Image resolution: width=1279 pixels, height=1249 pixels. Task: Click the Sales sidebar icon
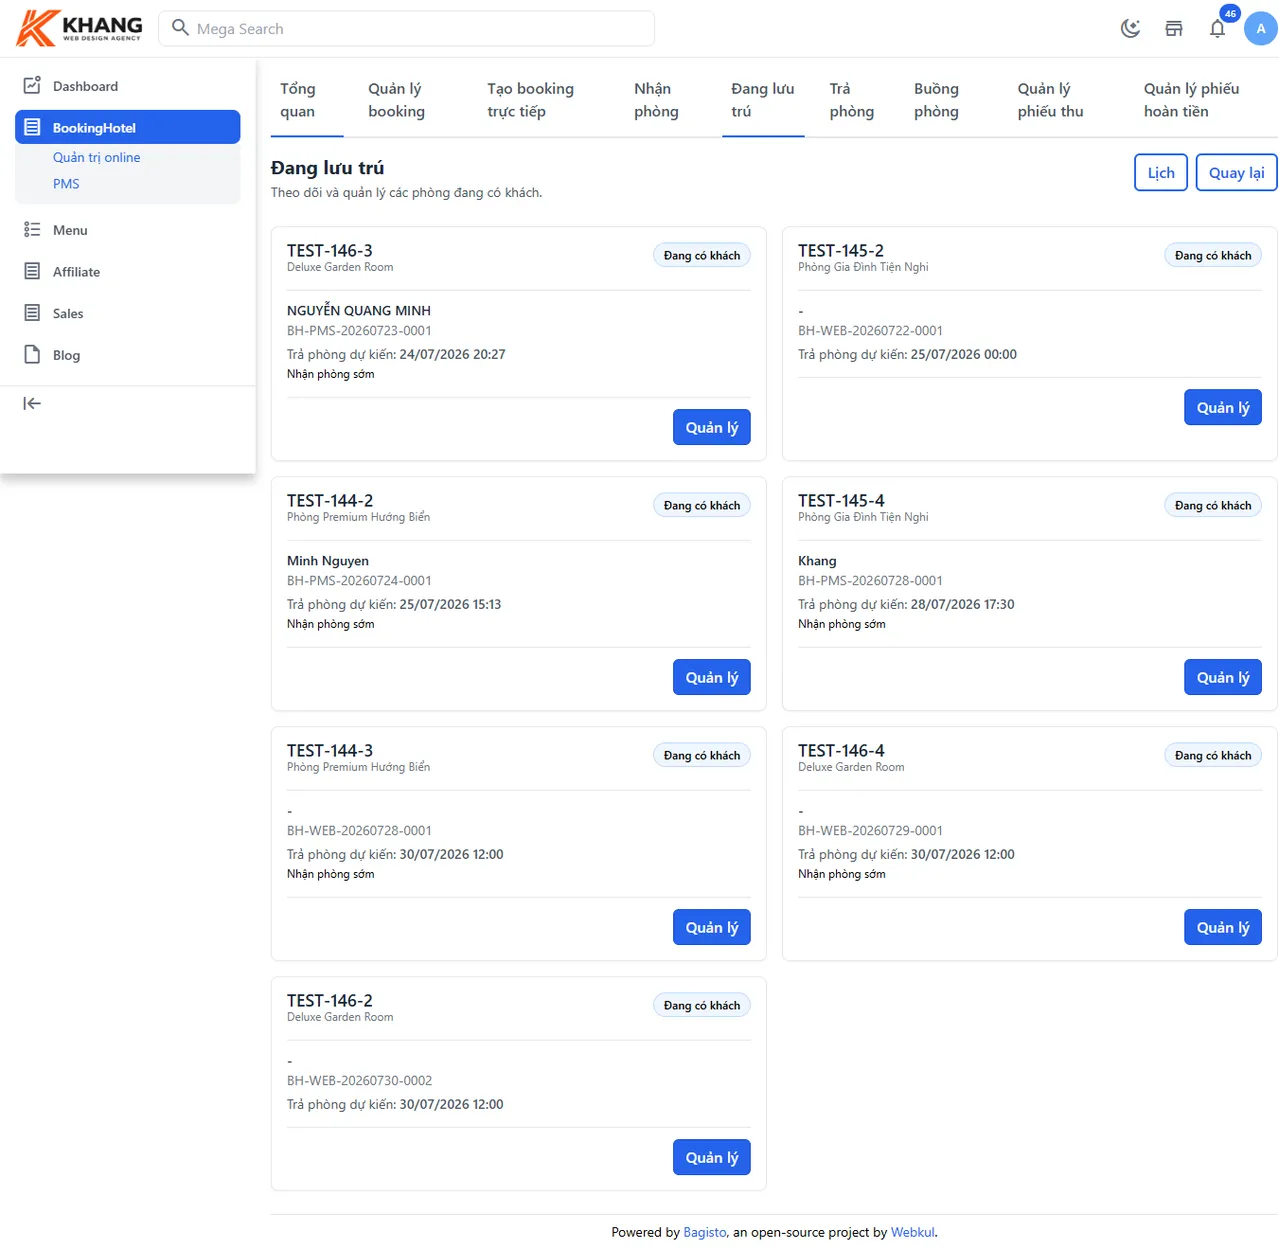[32, 313]
